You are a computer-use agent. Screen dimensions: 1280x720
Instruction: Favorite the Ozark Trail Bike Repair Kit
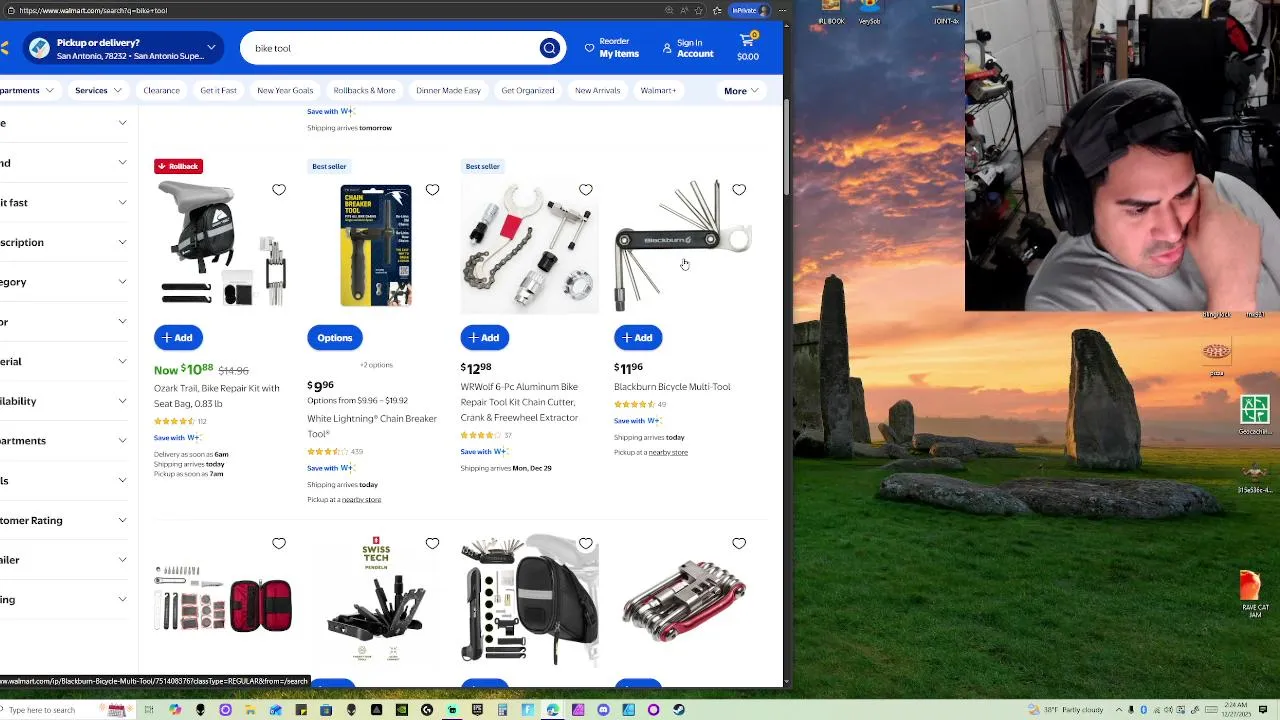[279, 189]
